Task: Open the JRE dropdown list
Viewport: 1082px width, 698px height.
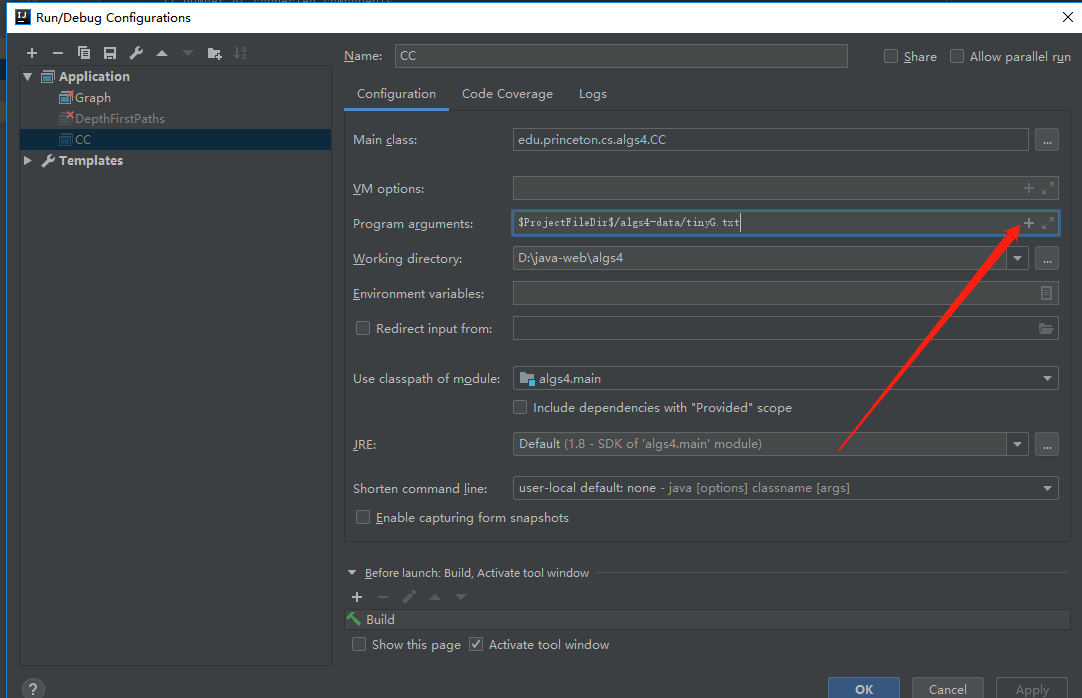Action: [1017, 444]
